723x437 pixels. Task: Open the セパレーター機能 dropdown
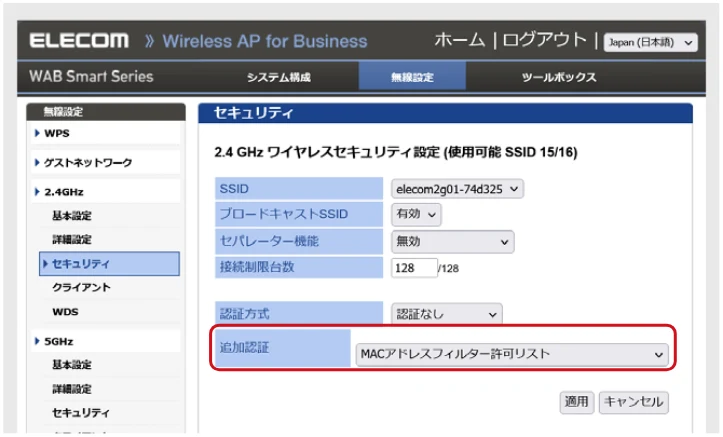pyautogui.click(x=452, y=242)
